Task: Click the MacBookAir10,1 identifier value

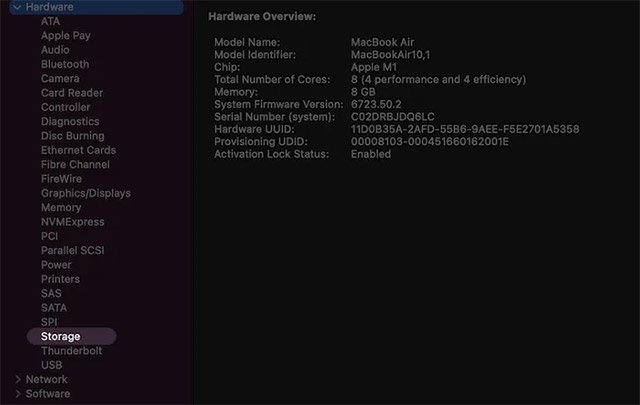Action: coord(391,54)
